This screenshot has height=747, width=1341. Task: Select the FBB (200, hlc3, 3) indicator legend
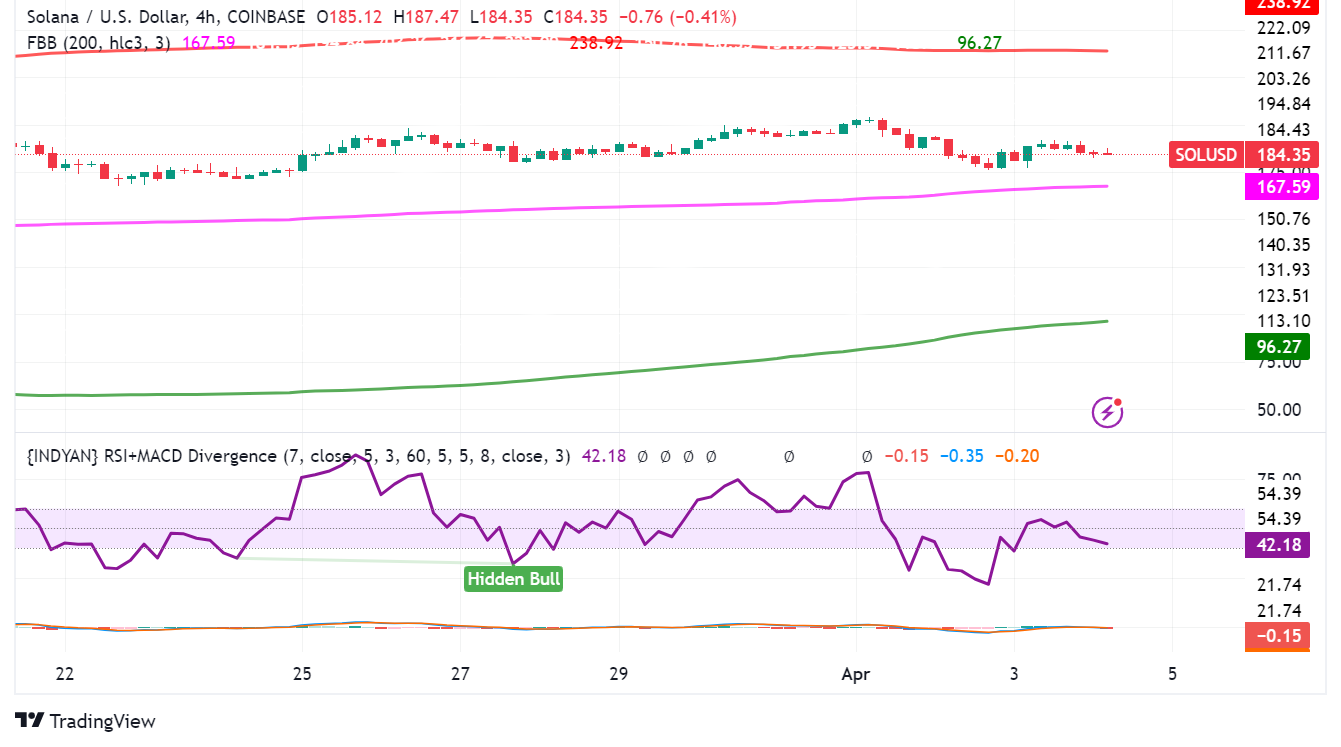98,43
